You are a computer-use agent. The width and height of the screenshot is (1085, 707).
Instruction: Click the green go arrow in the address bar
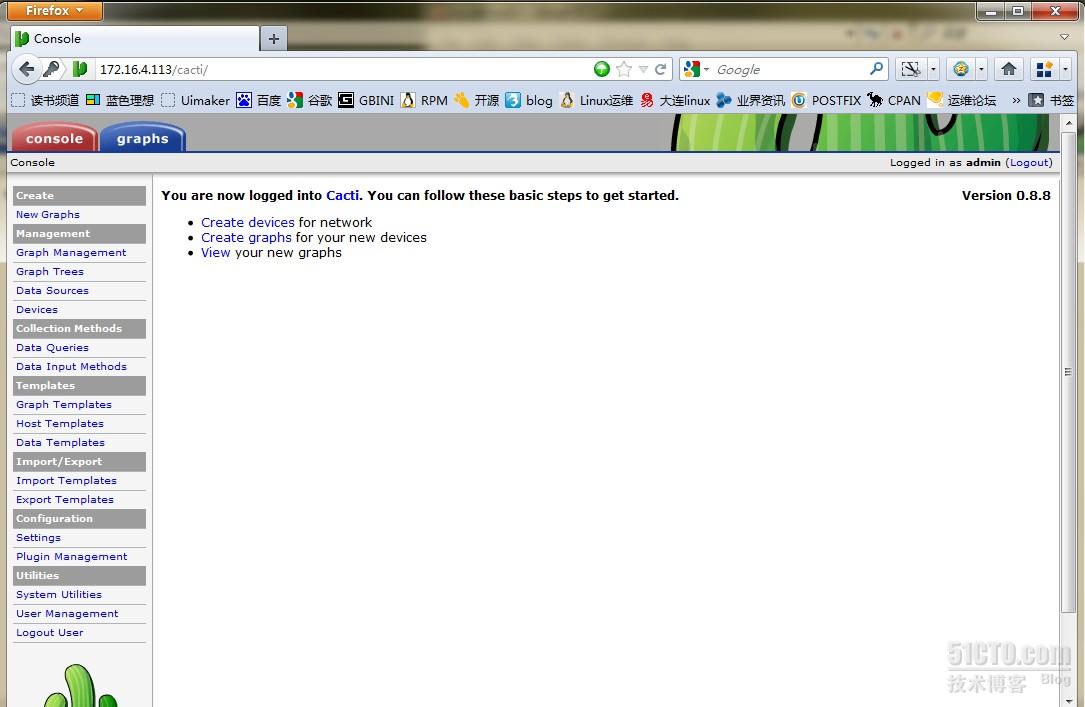602,69
